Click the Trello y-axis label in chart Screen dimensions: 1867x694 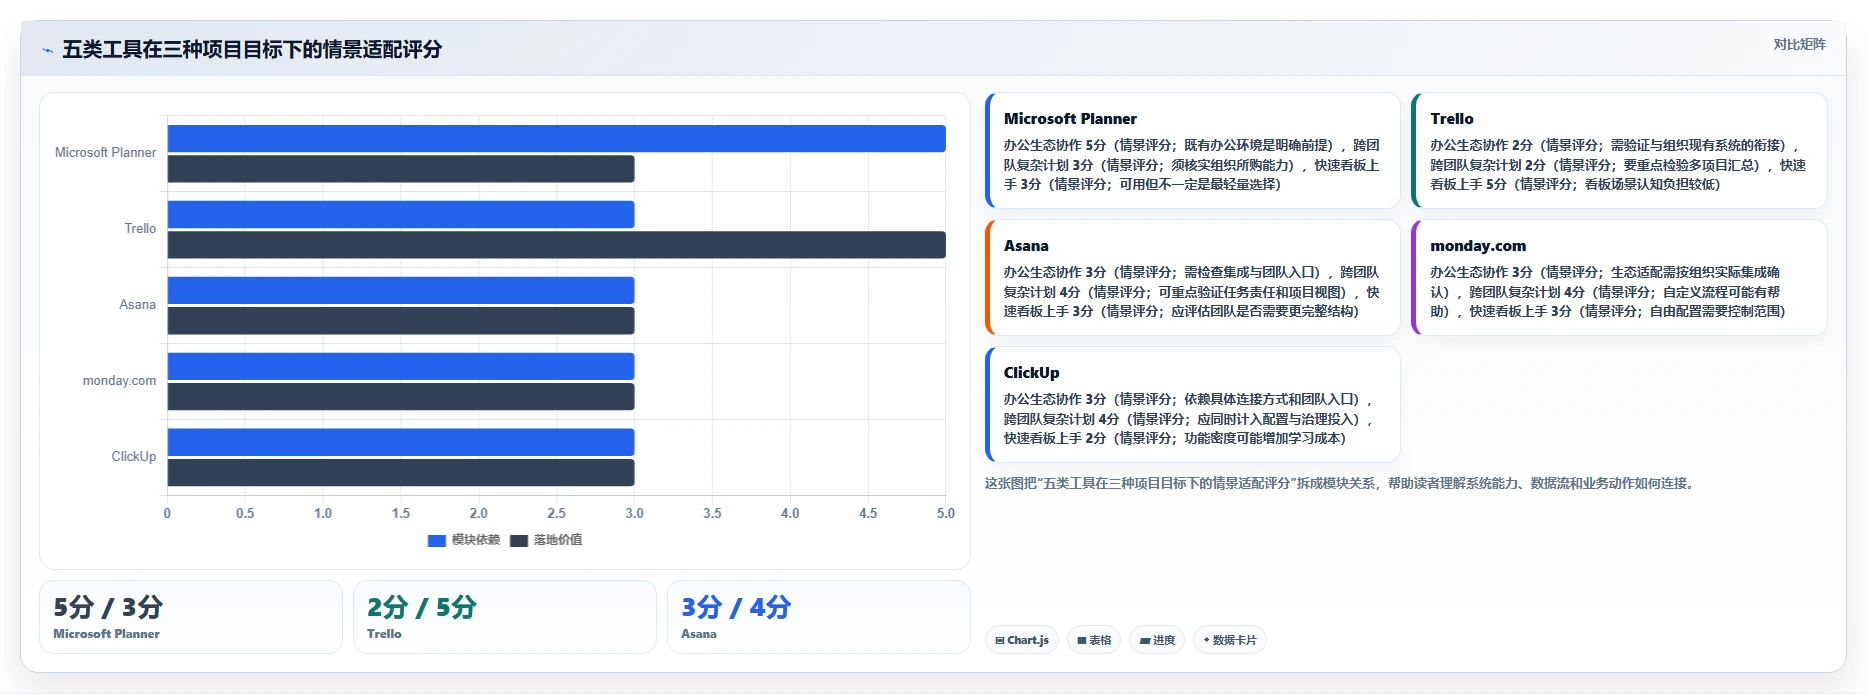[140, 229]
